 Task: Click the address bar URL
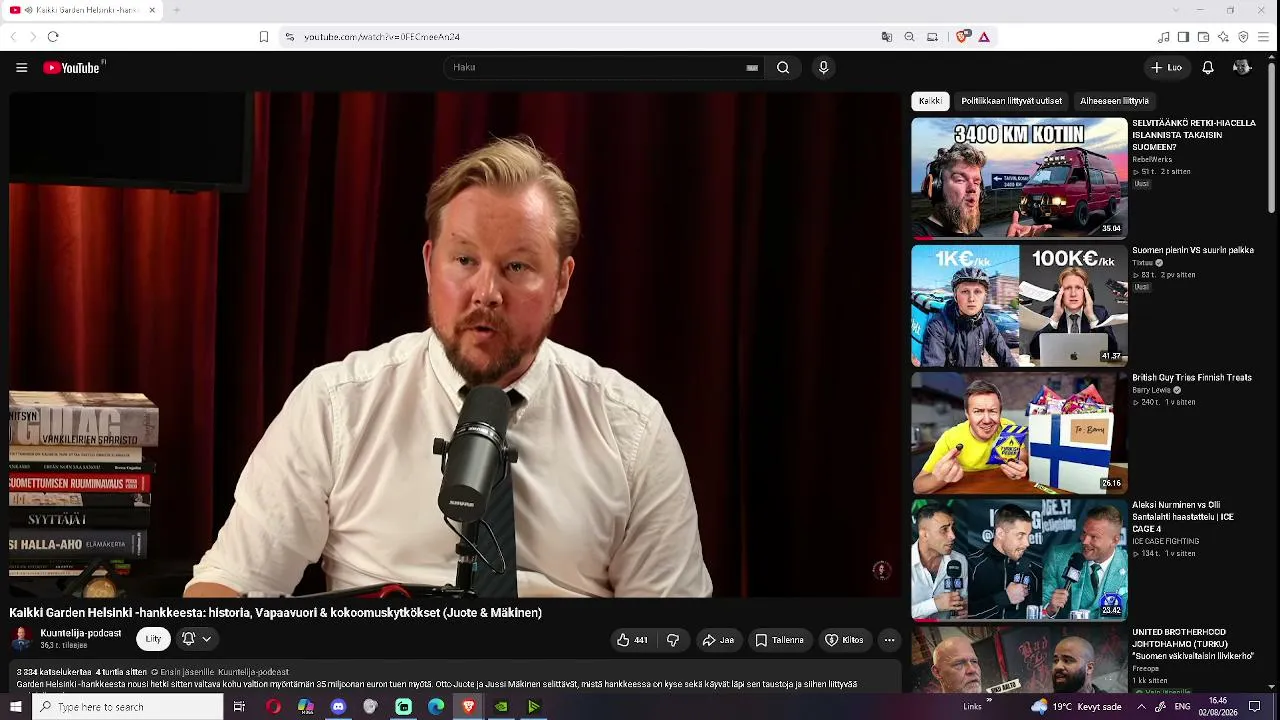(382, 37)
